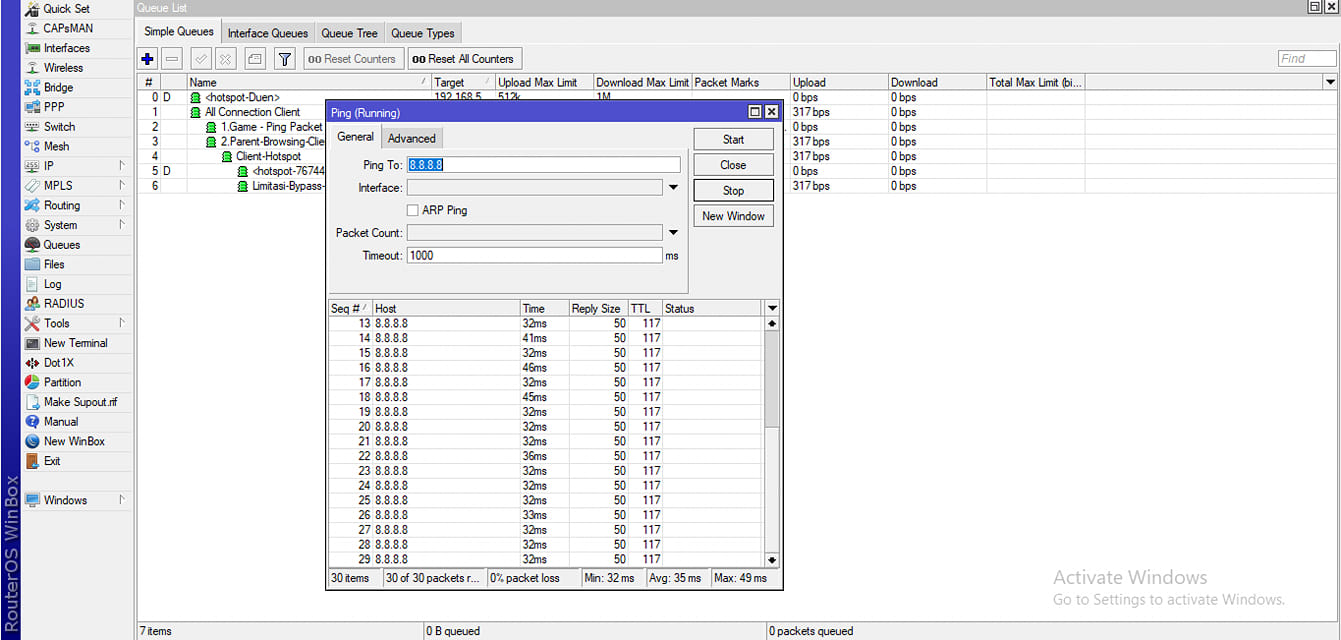
Task: Sort ping results by Seq # column
Action: click(x=350, y=308)
